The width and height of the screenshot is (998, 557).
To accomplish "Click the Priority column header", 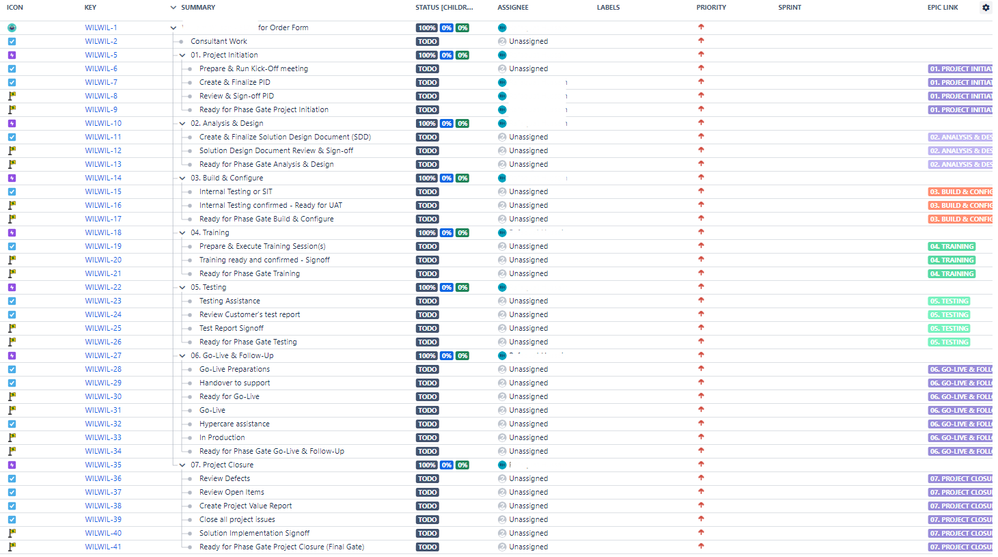I will (x=711, y=8).
